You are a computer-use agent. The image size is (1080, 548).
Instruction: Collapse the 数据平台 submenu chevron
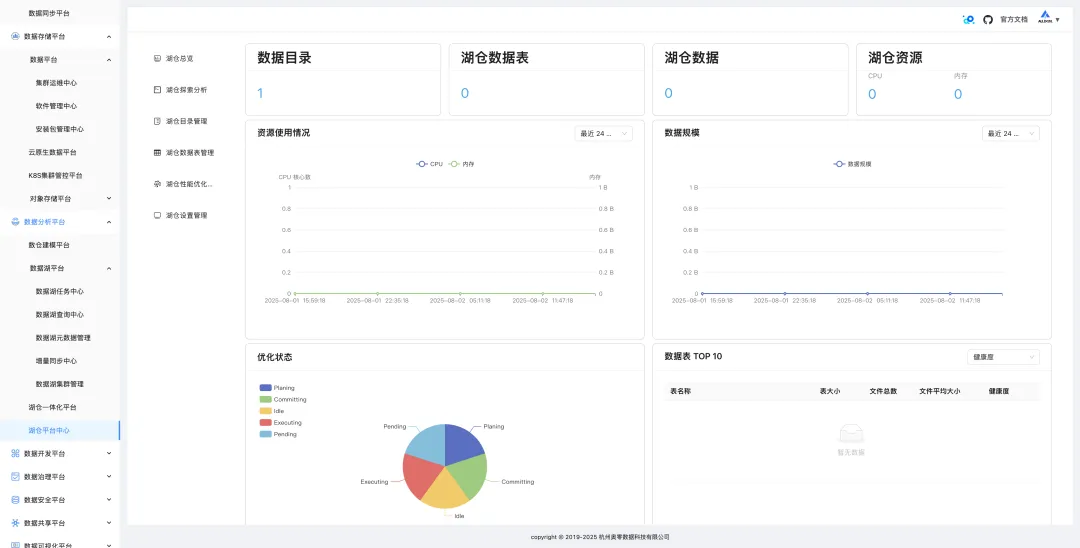[x=109, y=60]
